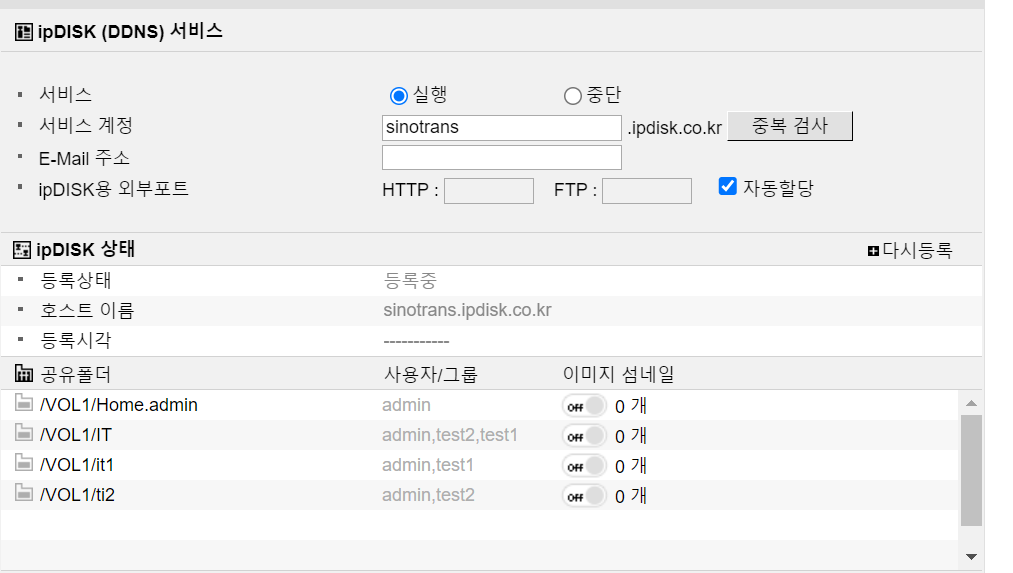Click the folder icon for /VOL1/ti2
1013x573 pixels.
24,492
